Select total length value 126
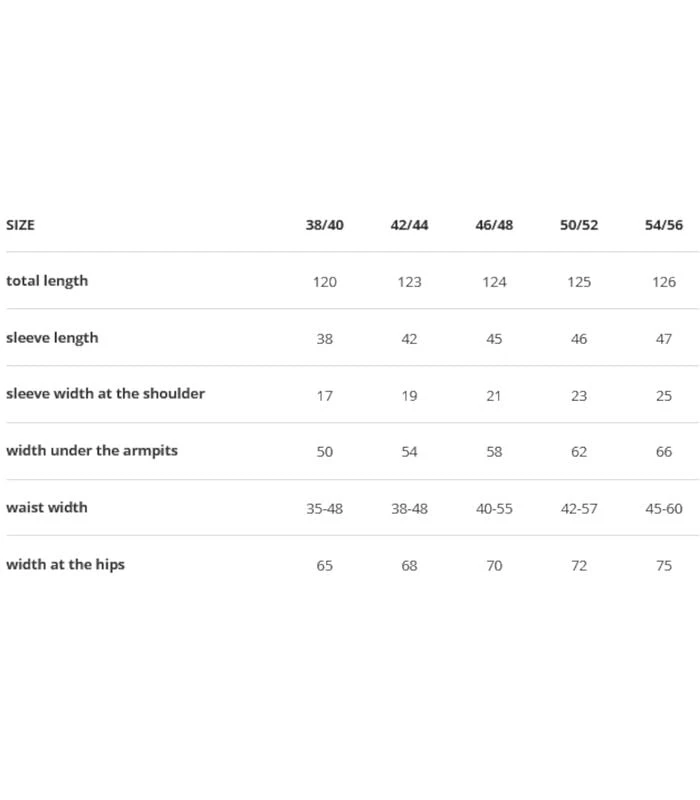700x800 pixels. click(x=664, y=282)
